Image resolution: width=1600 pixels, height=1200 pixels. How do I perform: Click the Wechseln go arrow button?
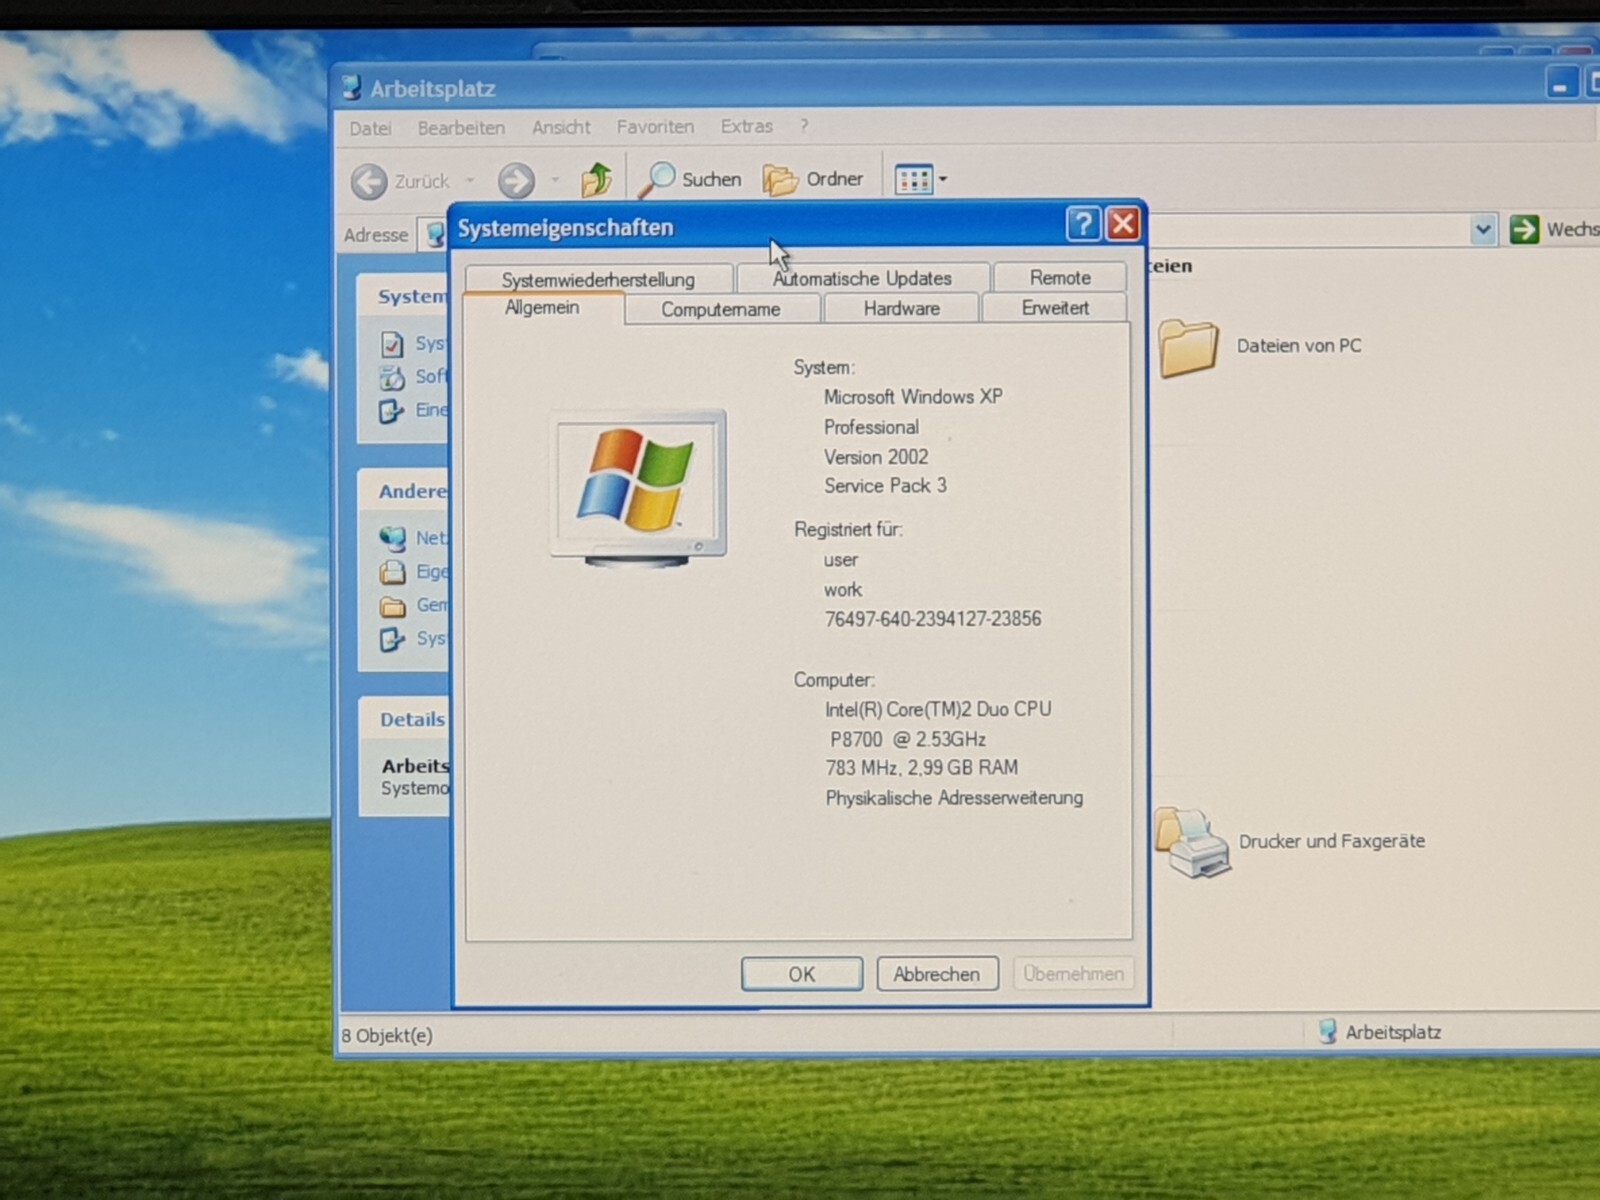point(1524,229)
